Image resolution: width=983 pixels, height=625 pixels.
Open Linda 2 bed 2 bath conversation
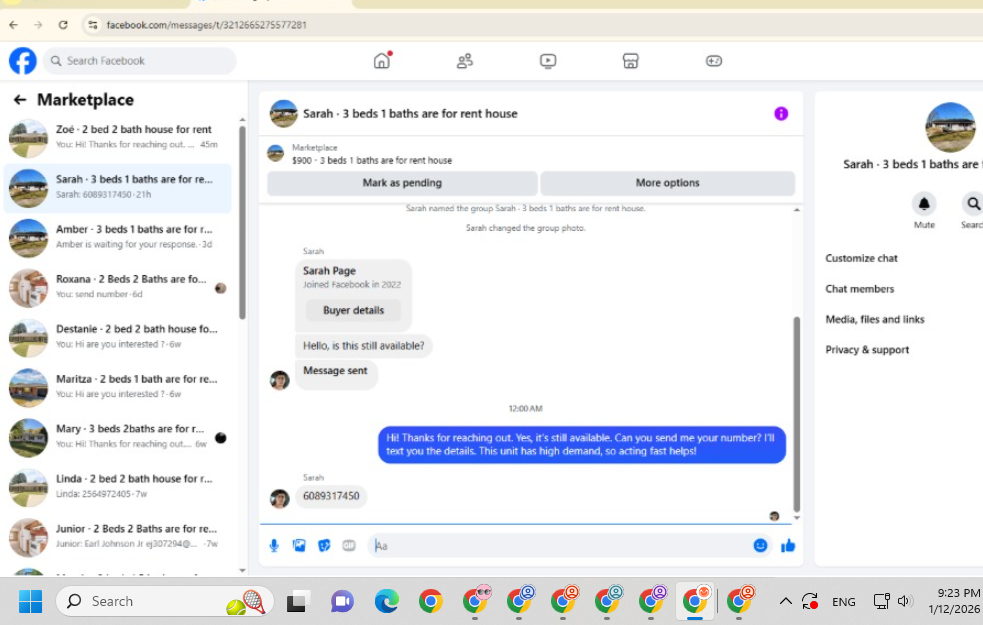[x=118, y=487]
